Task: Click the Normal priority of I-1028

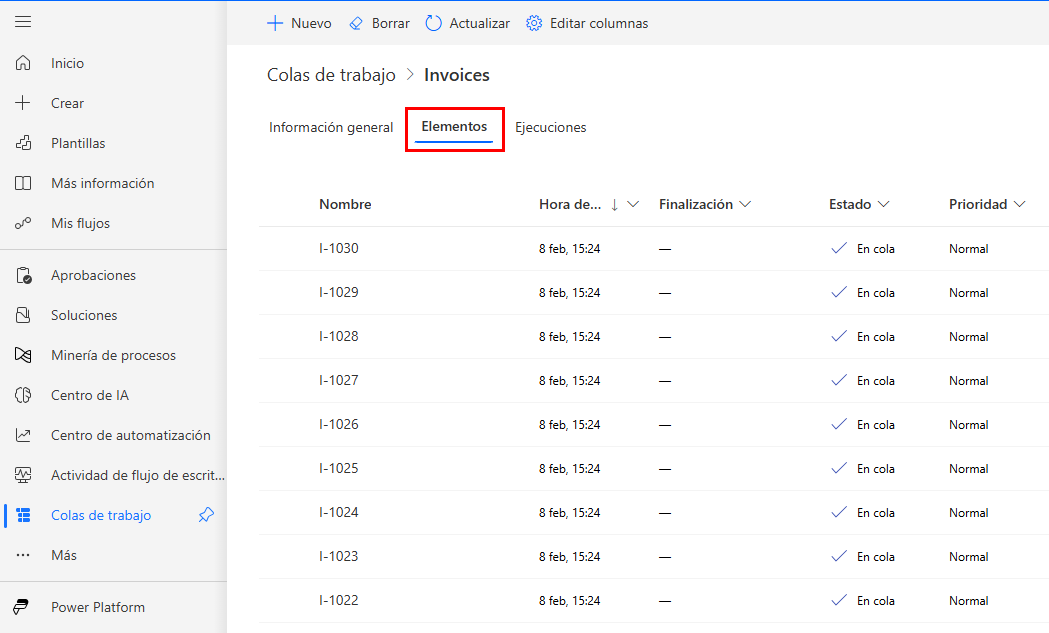Action: 969,337
